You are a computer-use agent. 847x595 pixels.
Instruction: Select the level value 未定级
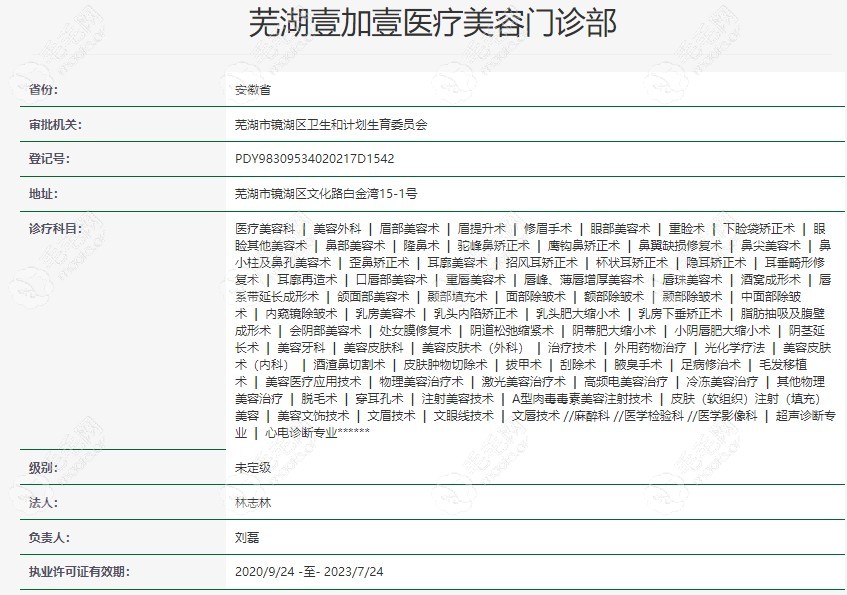click(253, 467)
